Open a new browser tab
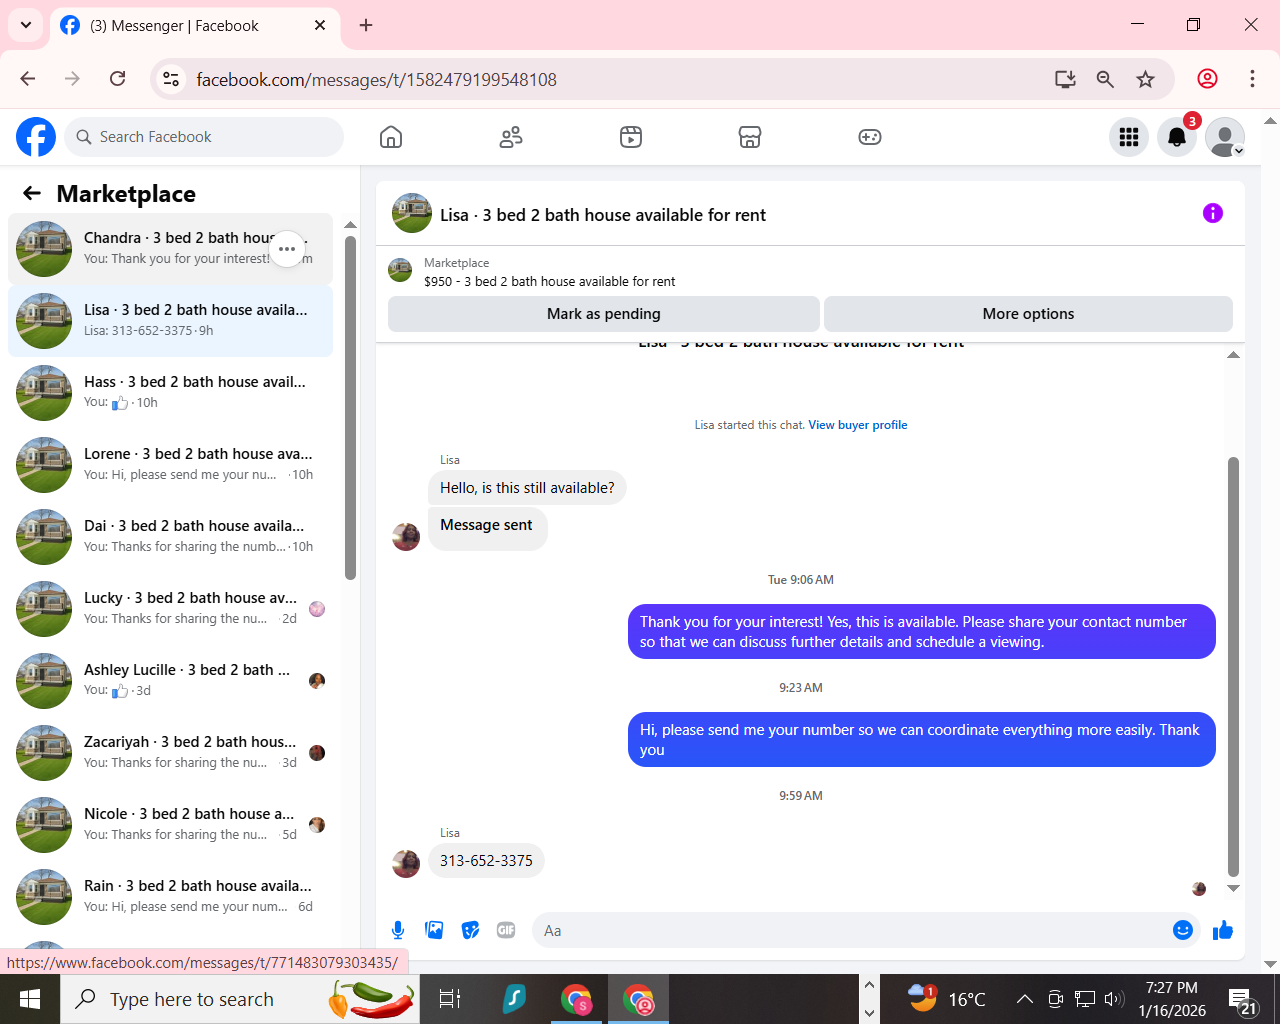Image resolution: width=1280 pixels, height=1024 pixels. point(366,25)
